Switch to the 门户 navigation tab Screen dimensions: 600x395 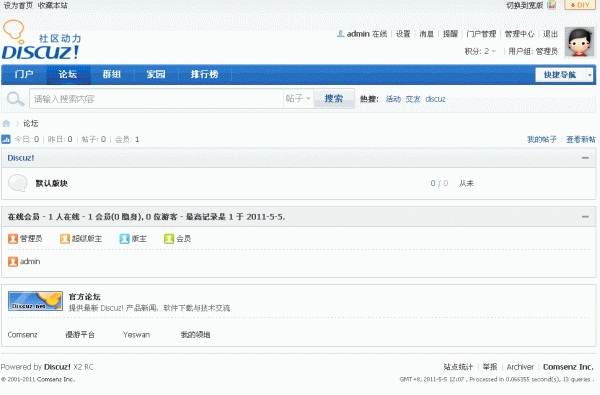[x=24, y=74]
